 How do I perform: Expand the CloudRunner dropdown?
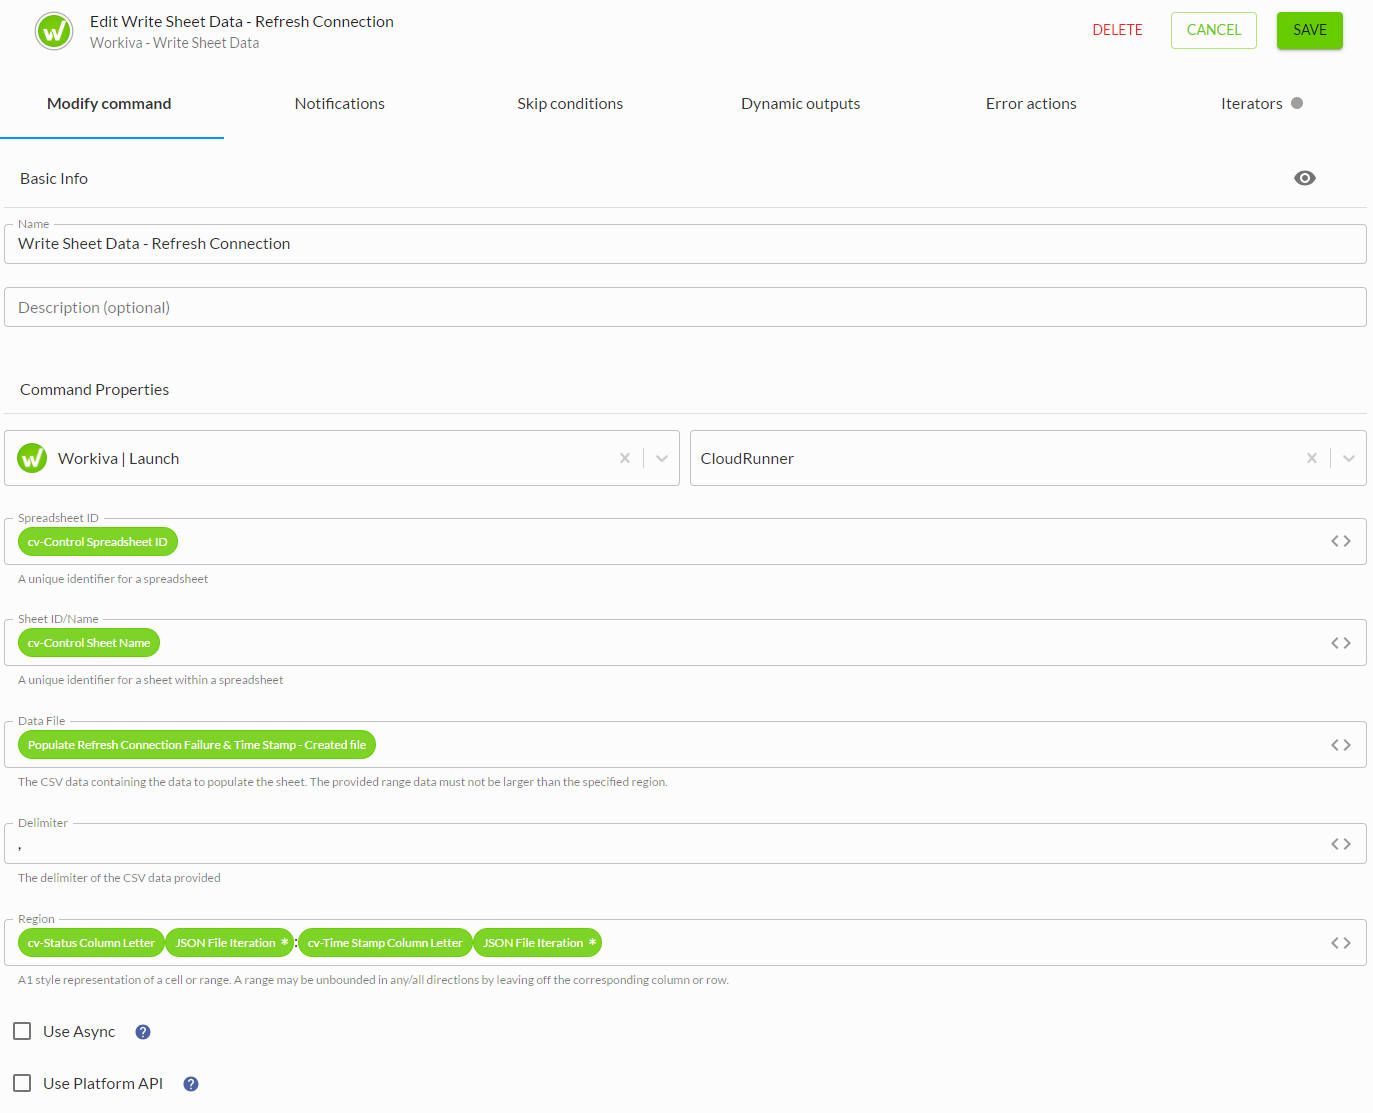click(x=1349, y=458)
